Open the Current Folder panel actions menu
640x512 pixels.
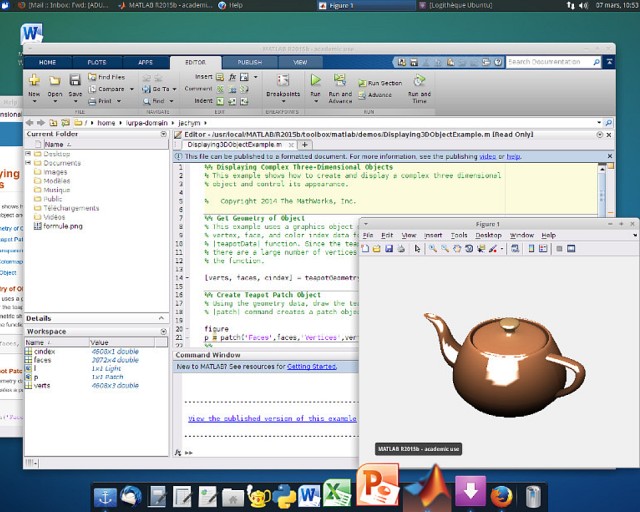point(163,133)
